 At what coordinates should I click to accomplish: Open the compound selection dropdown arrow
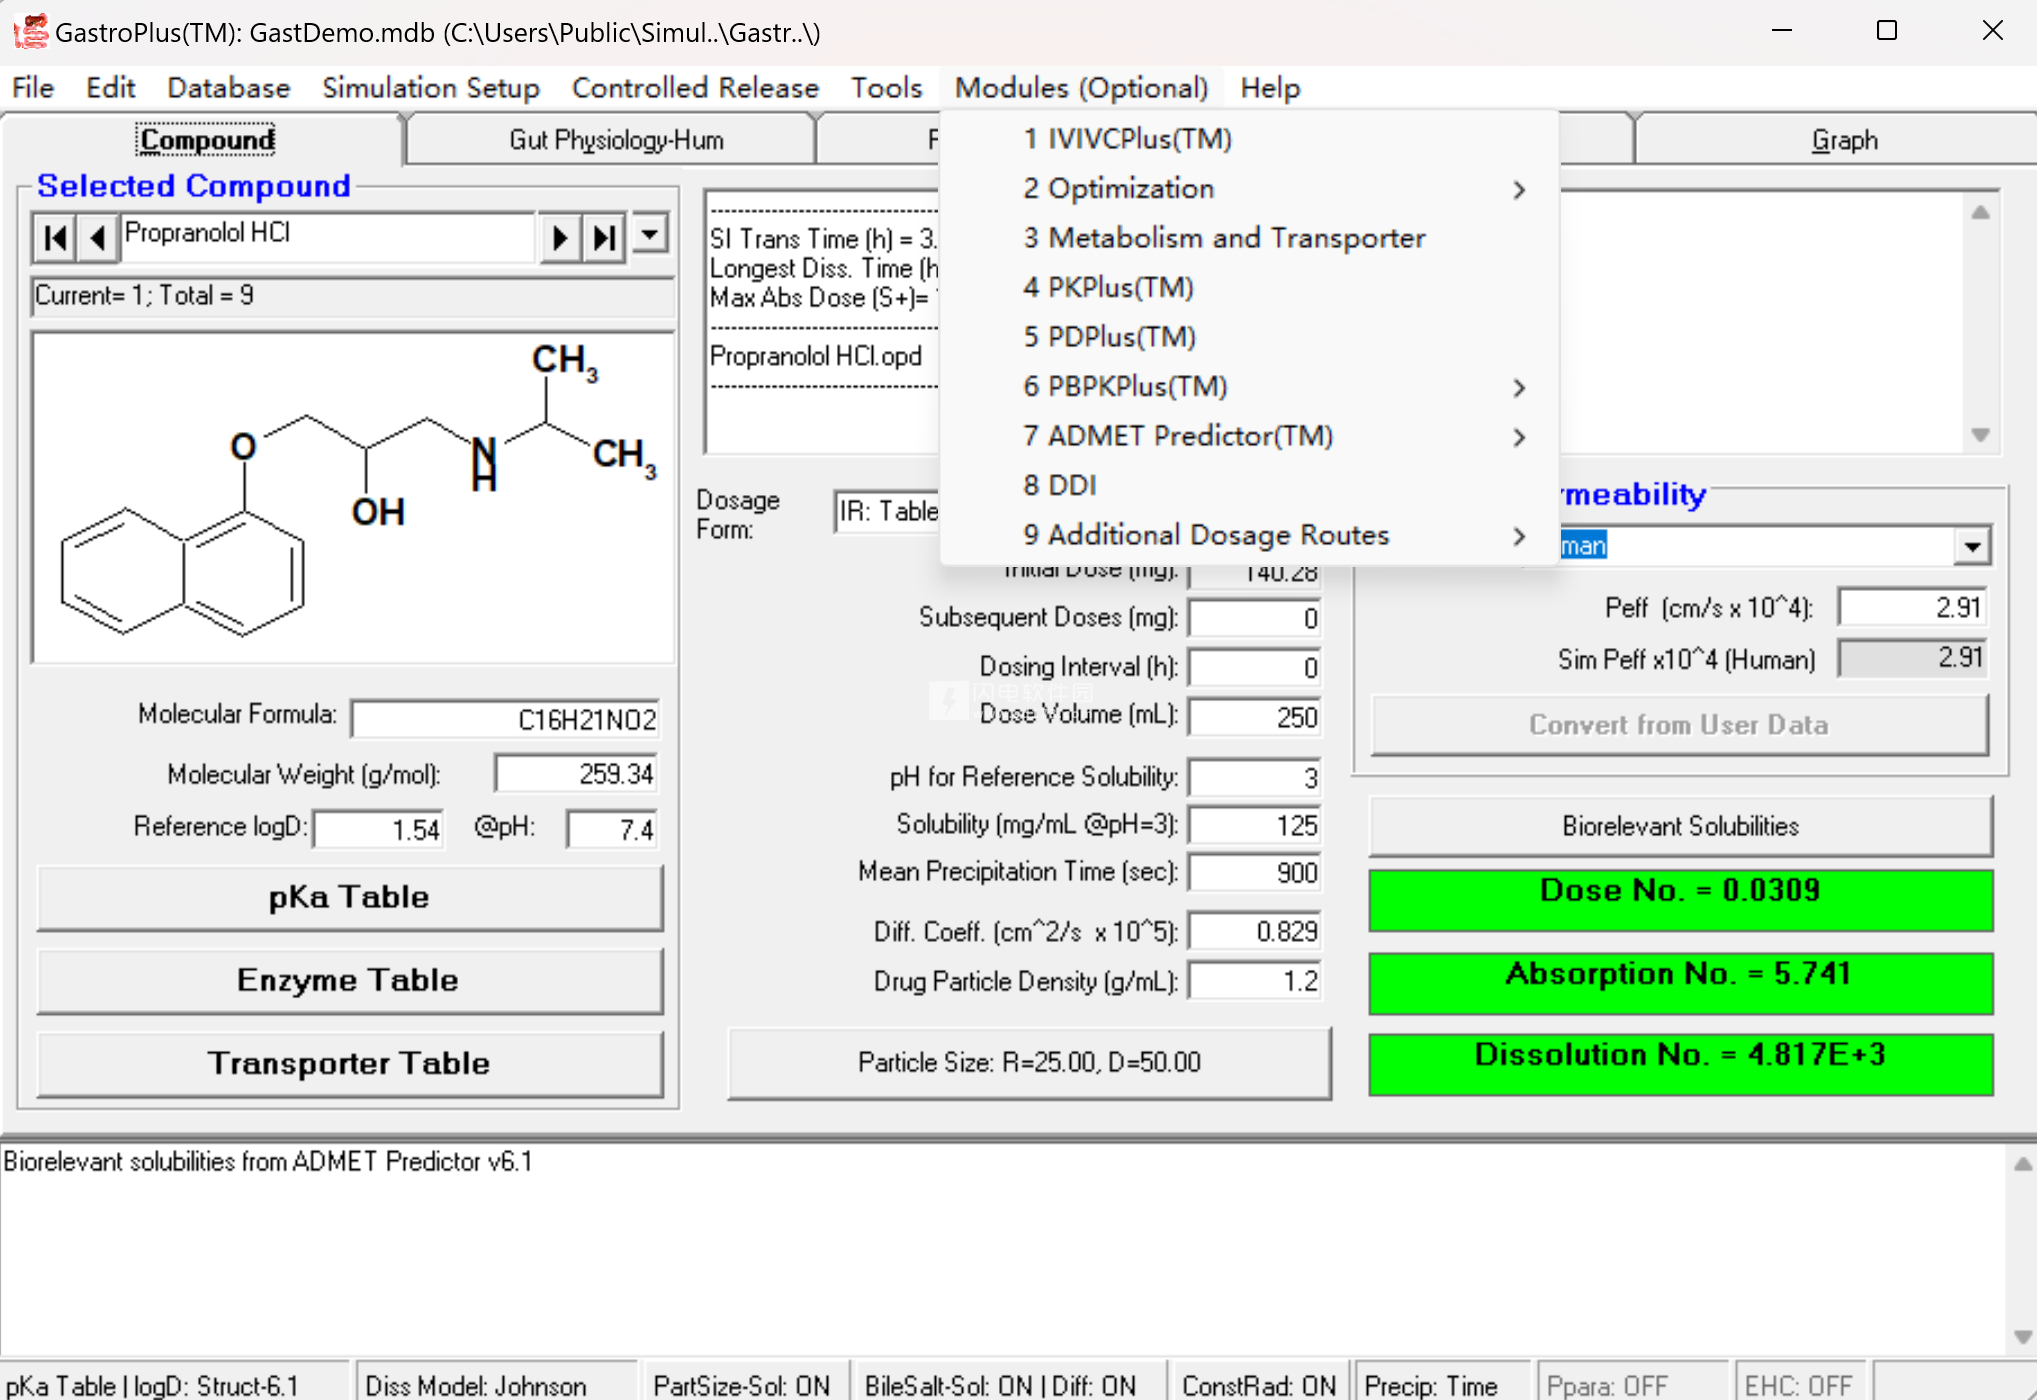tap(650, 235)
